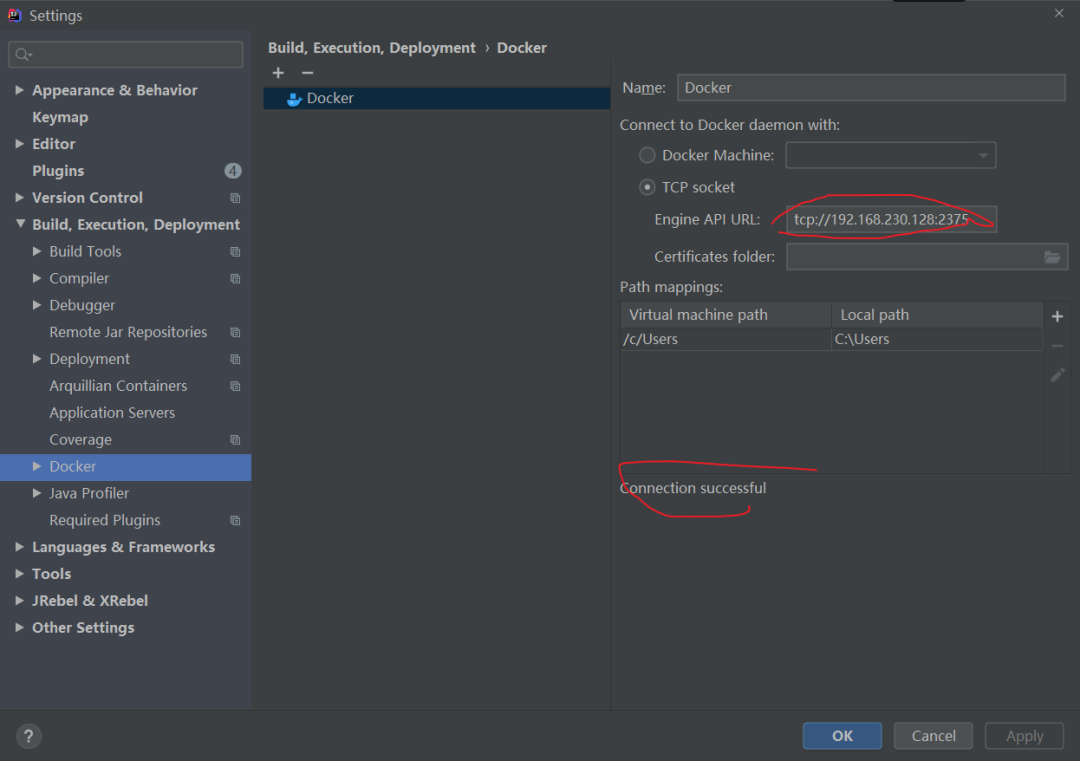This screenshot has height=761, width=1080.
Task: Click project-level icon beside Remote Jar Repositories
Action: 235,333
